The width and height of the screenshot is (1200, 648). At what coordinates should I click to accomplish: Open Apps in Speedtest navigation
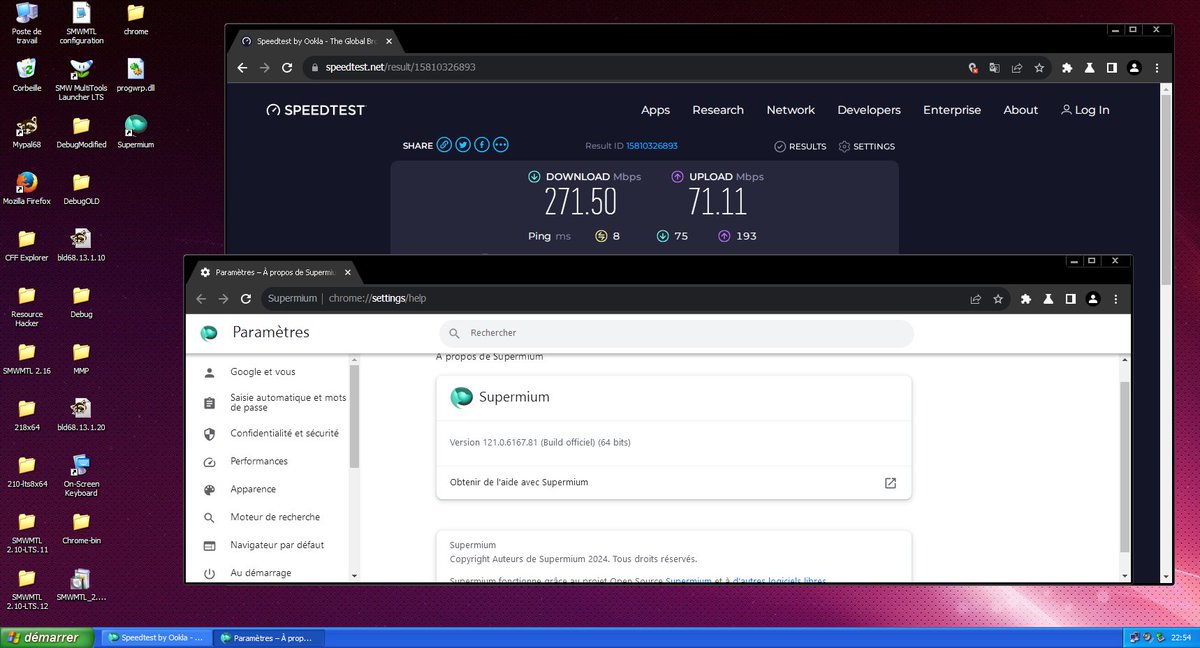pyautogui.click(x=655, y=110)
